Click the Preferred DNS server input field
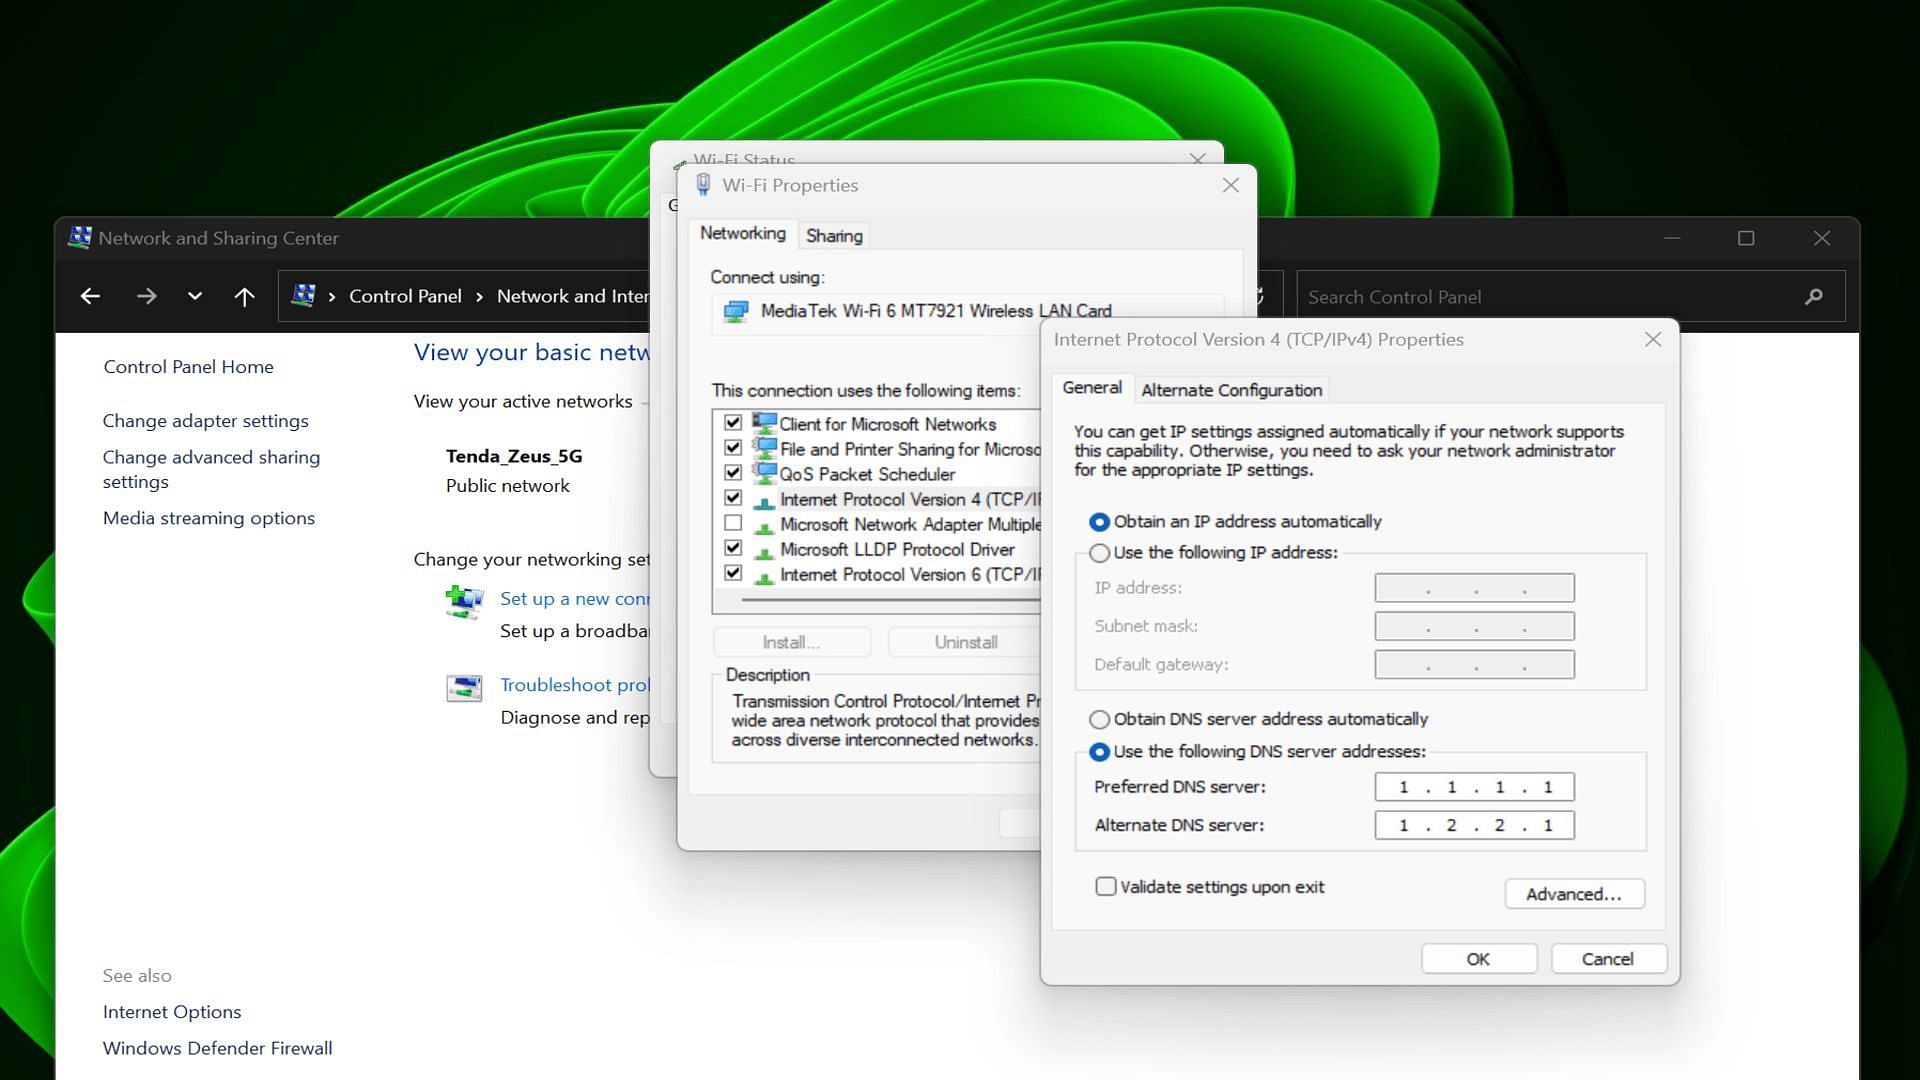The width and height of the screenshot is (1920, 1080). point(1473,786)
